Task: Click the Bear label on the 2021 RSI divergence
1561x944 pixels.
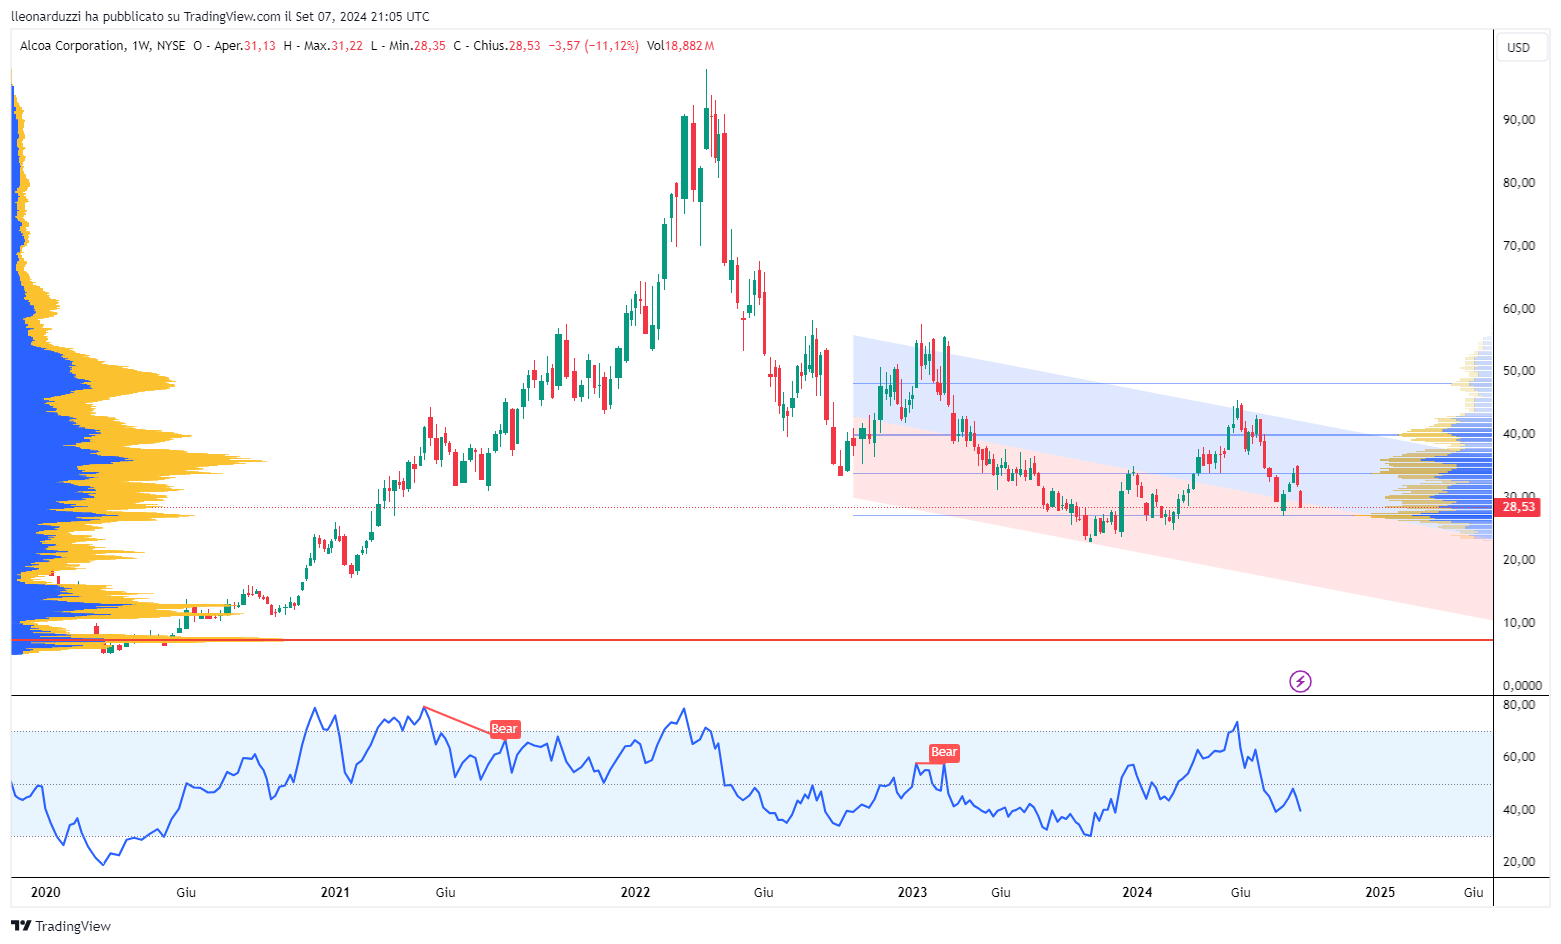Action: [x=504, y=729]
